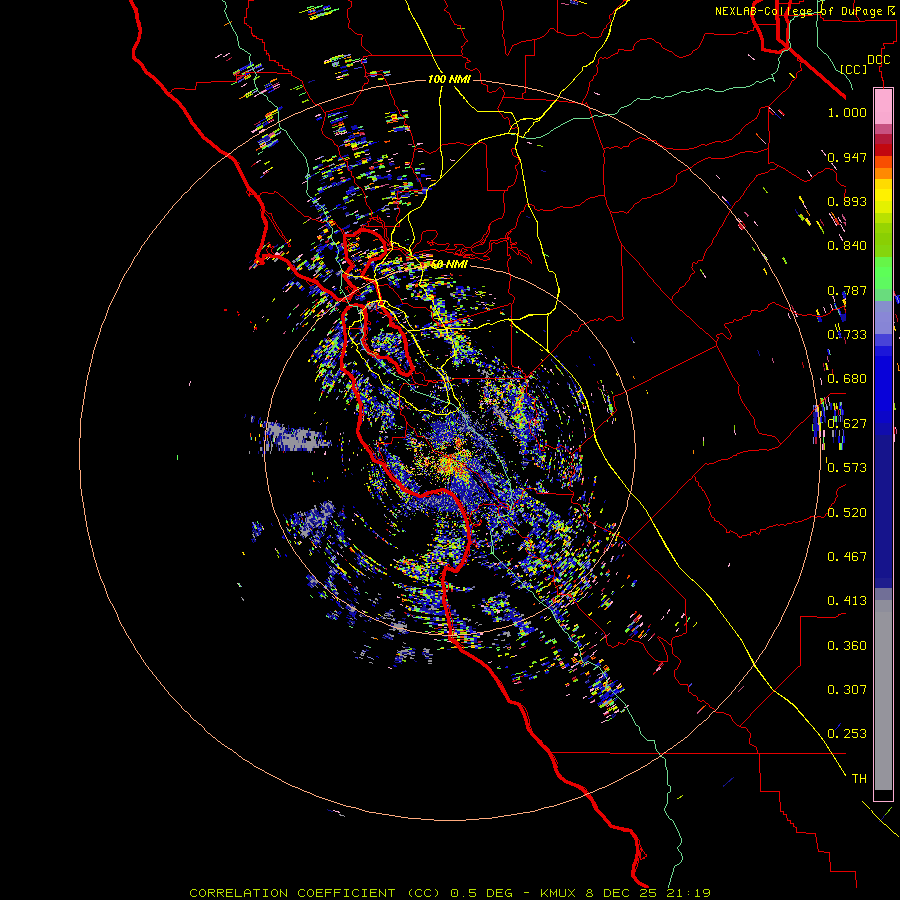The image size is (900, 900).
Task: Click the 0.253 legend value
Action: click(x=847, y=734)
